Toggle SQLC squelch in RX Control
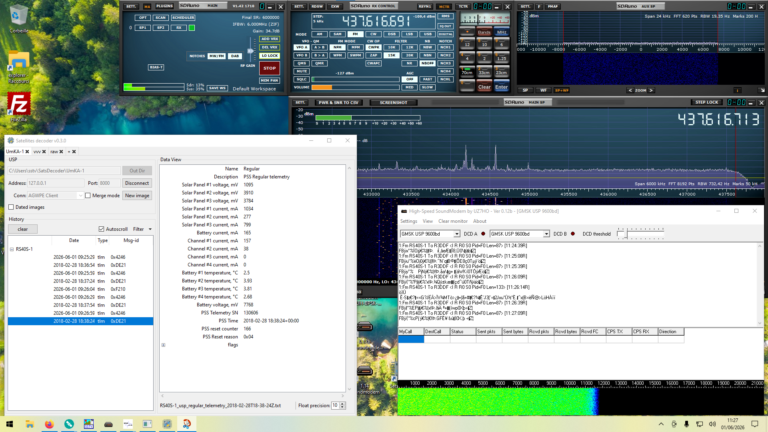Screen dimensions: 768x432 point(302,79)
